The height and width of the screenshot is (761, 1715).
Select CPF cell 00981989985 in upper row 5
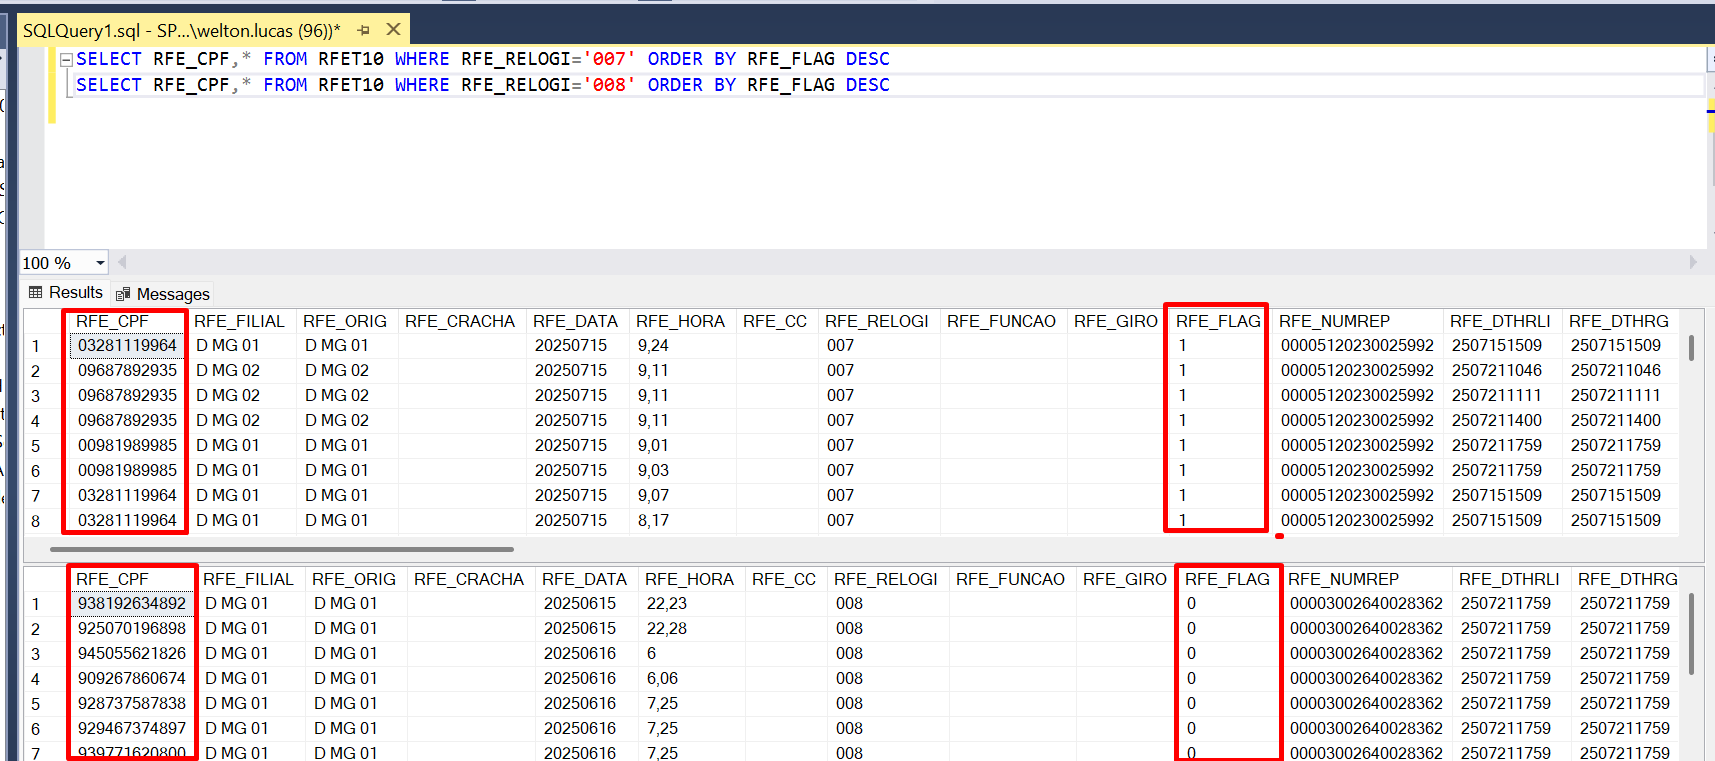tap(127, 445)
